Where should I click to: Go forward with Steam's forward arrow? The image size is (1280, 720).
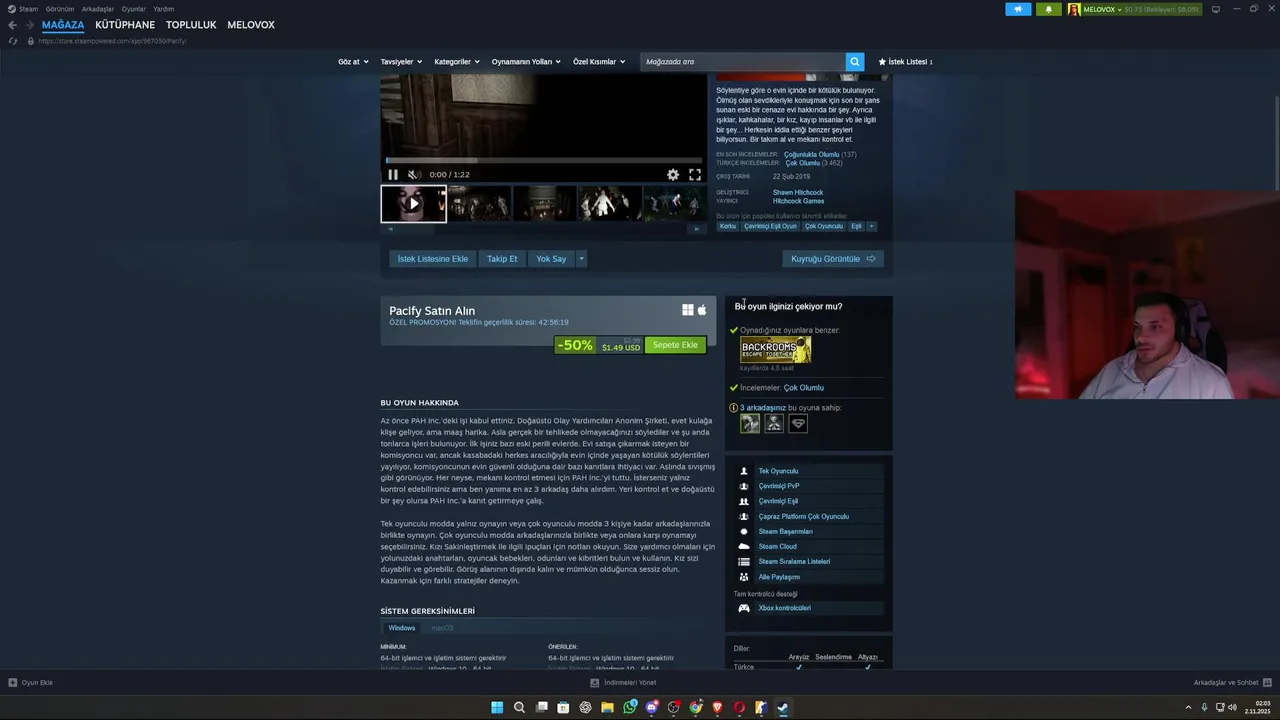tap(29, 25)
